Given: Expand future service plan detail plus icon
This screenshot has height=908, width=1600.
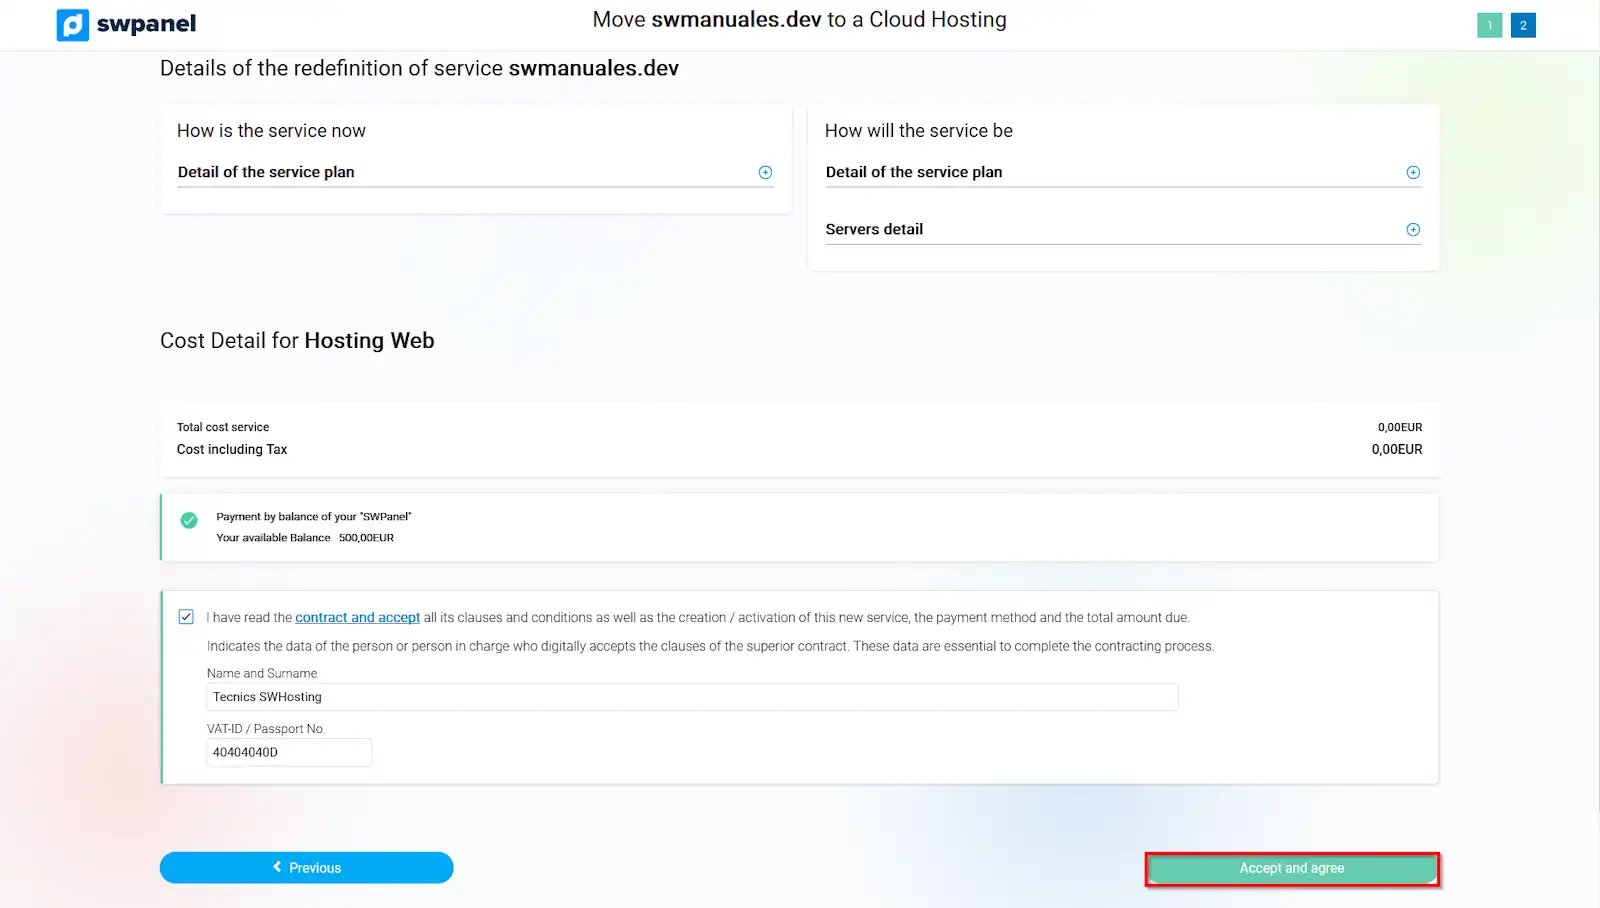Looking at the screenshot, I should click(1413, 172).
